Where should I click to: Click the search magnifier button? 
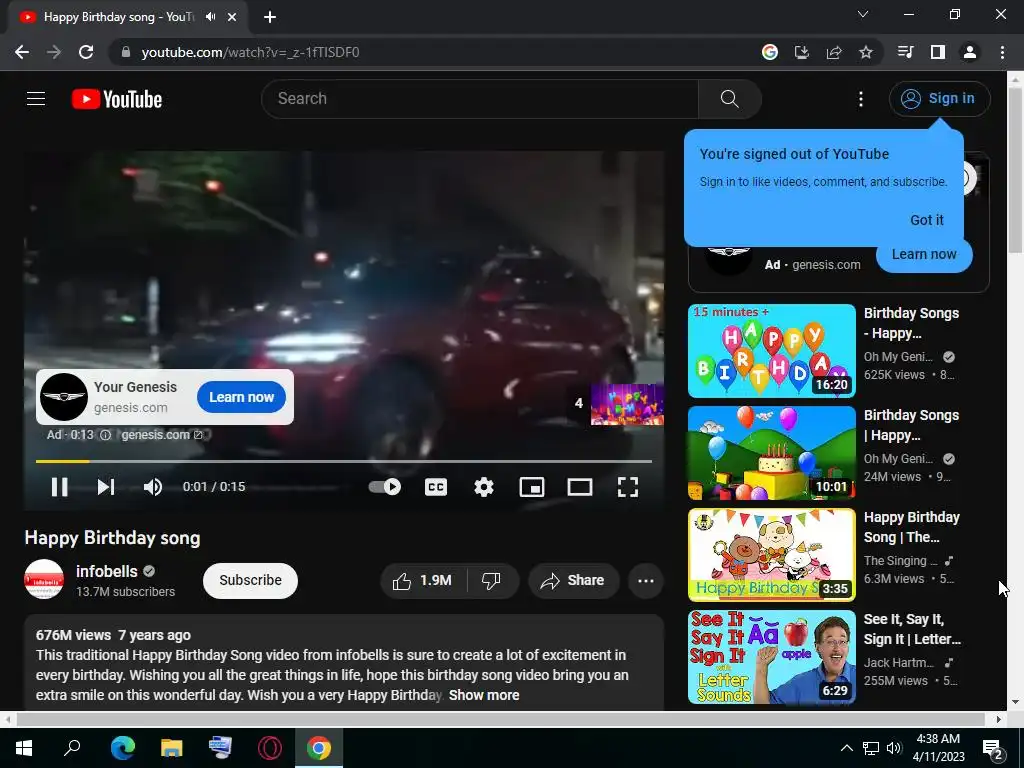point(729,99)
